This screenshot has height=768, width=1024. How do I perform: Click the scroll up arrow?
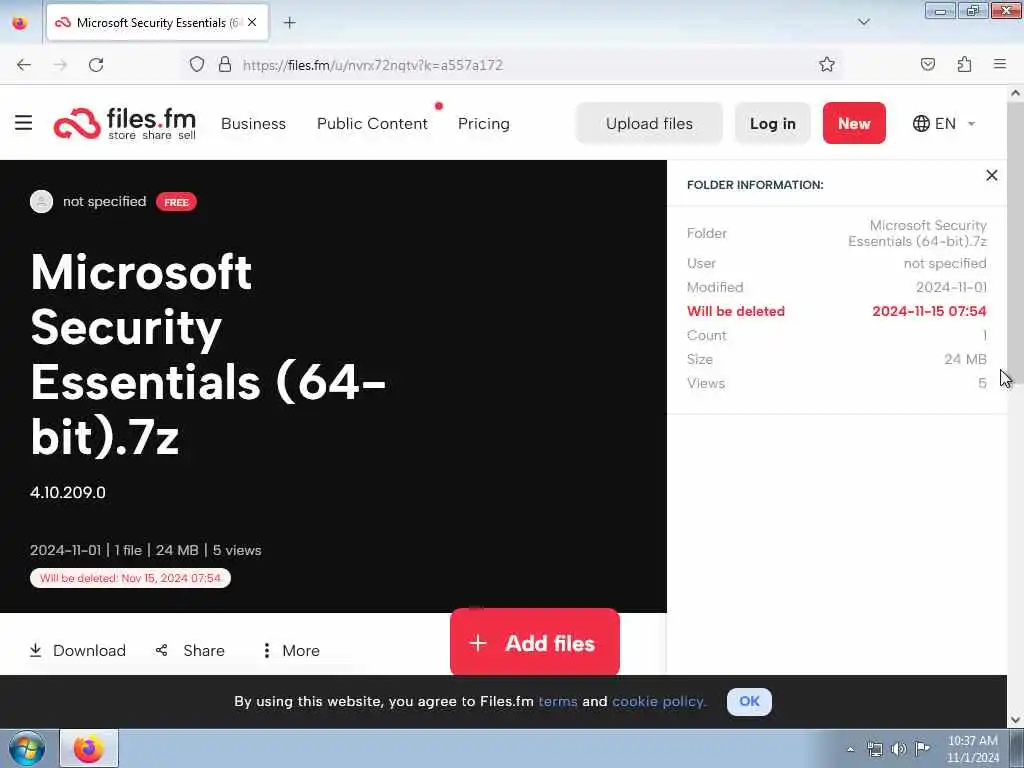tap(1015, 93)
